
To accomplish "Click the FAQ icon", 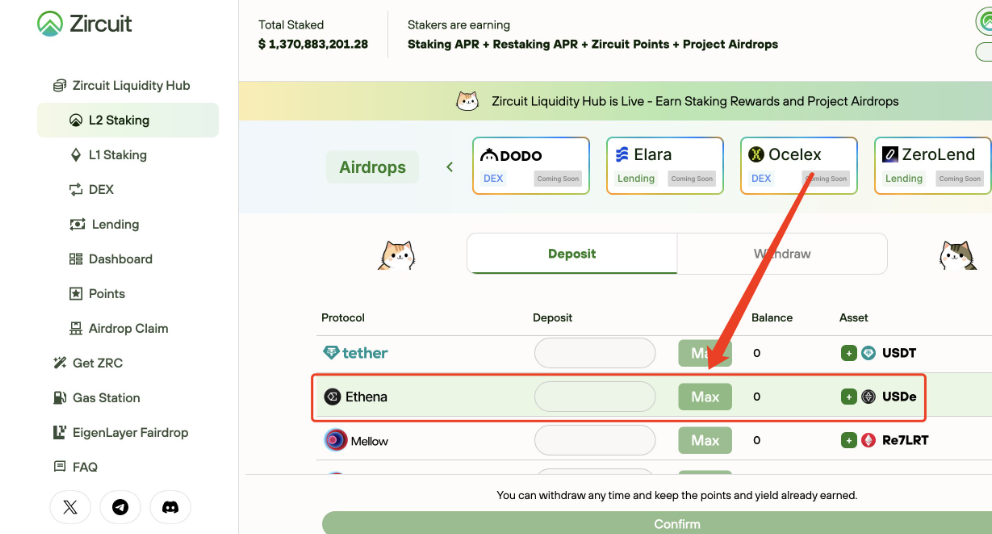I will (x=59, y=467).
